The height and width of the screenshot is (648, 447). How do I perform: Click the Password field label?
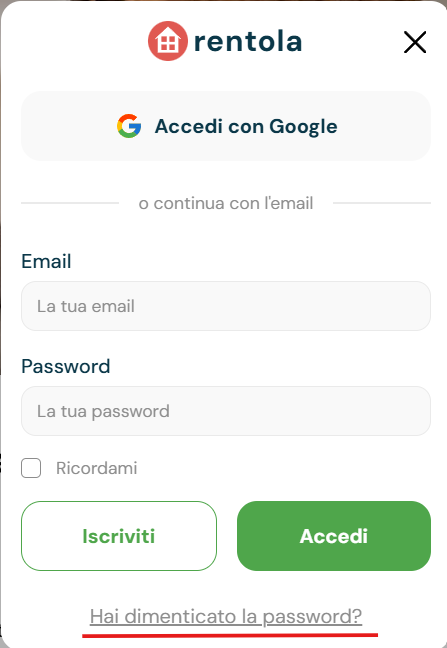pyautogui.click(x=66, y=367)
